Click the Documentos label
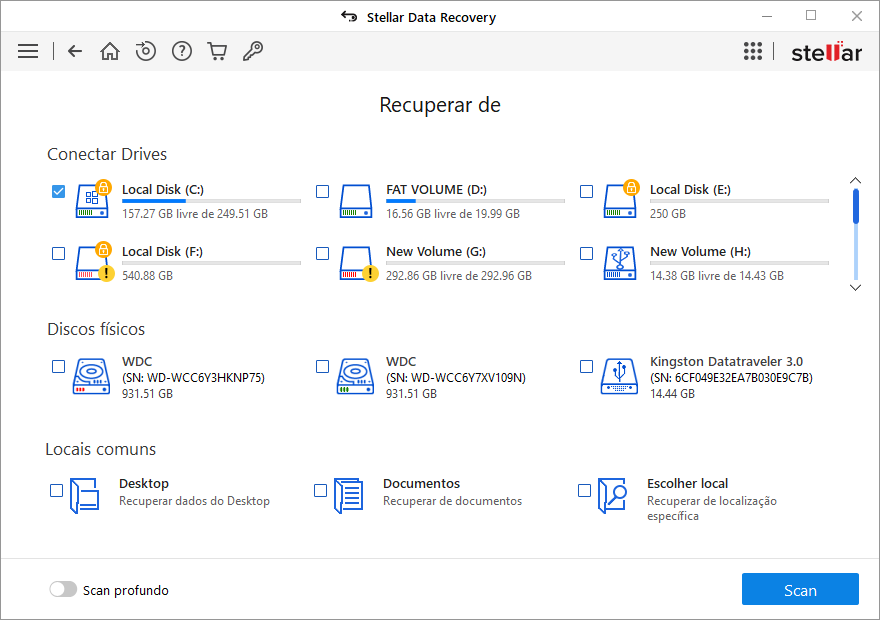 [421, 483]
